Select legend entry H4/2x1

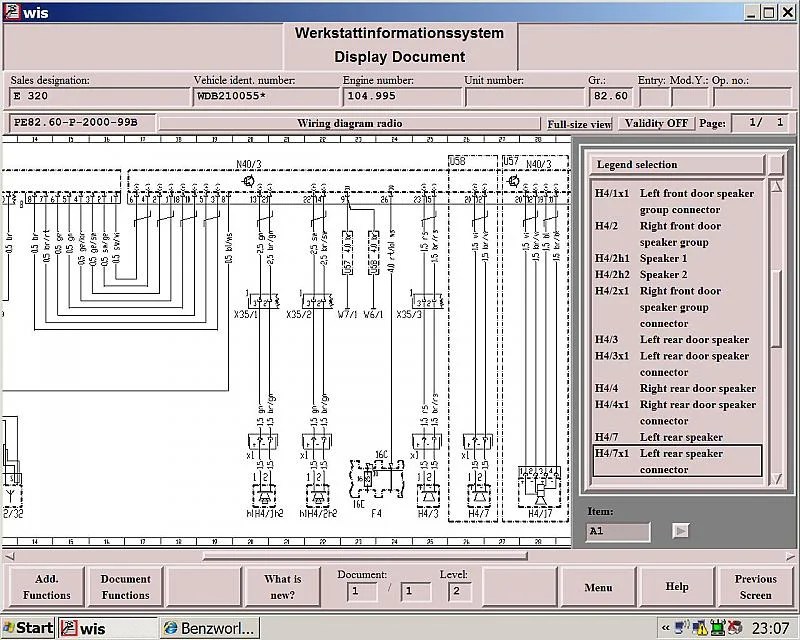tap(678, 307)
